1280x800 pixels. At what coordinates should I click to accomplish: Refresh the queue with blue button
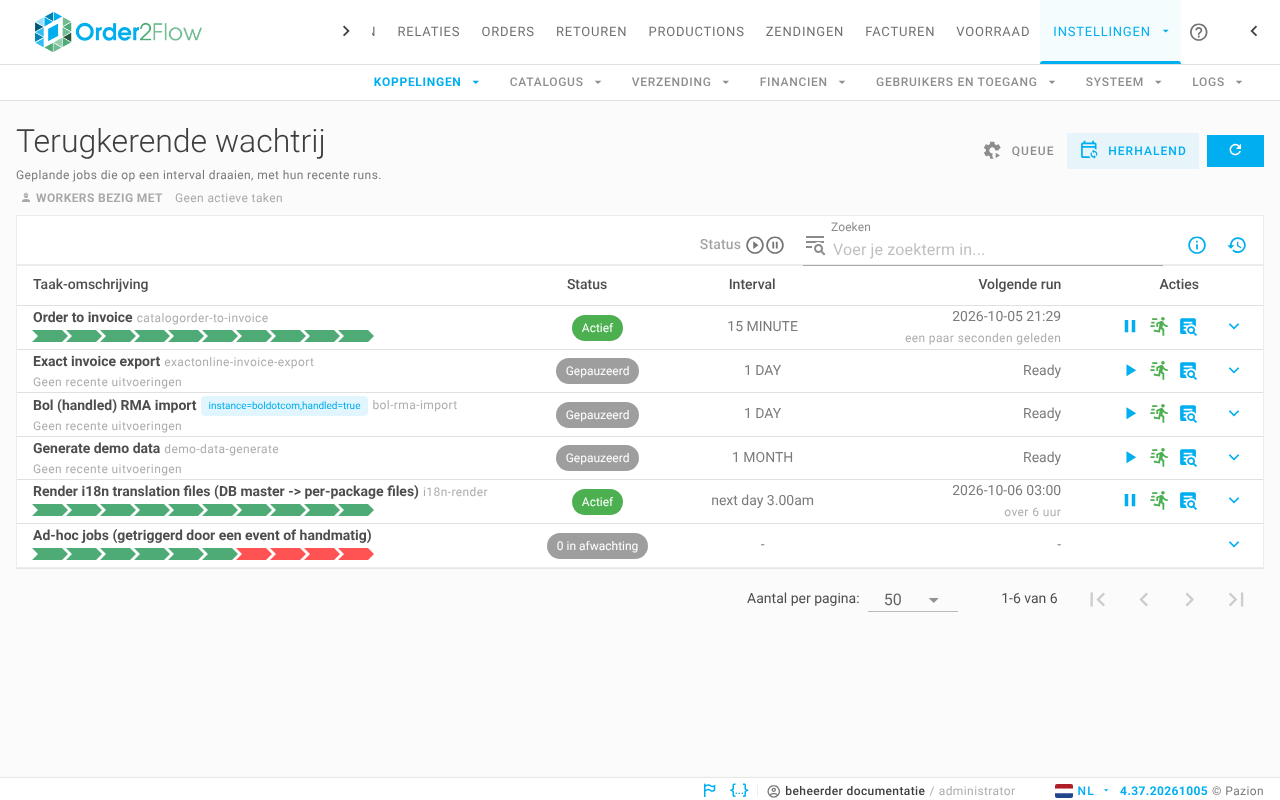point(1235,151)
